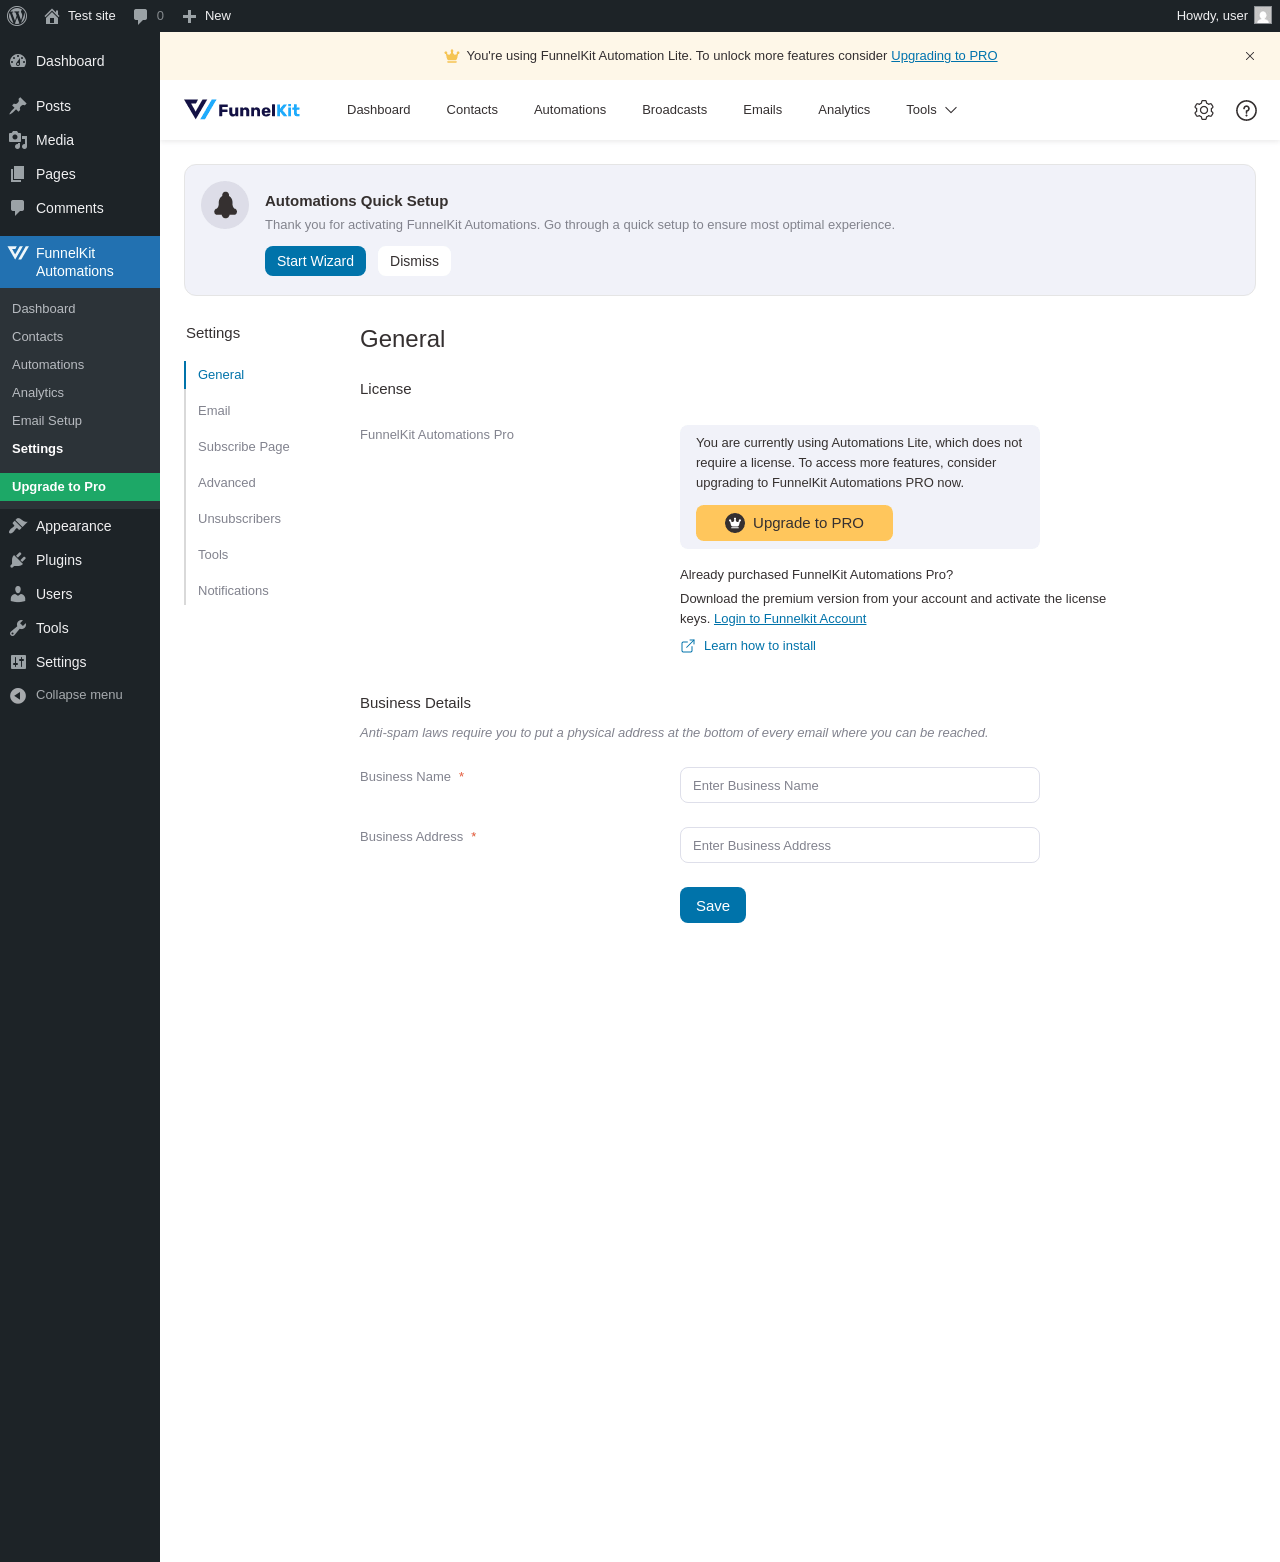The width and height of the screenshot is (1280, 1562).
Task: Click the Collapse menu arrow icon
Action: click(x=18, y=695)
